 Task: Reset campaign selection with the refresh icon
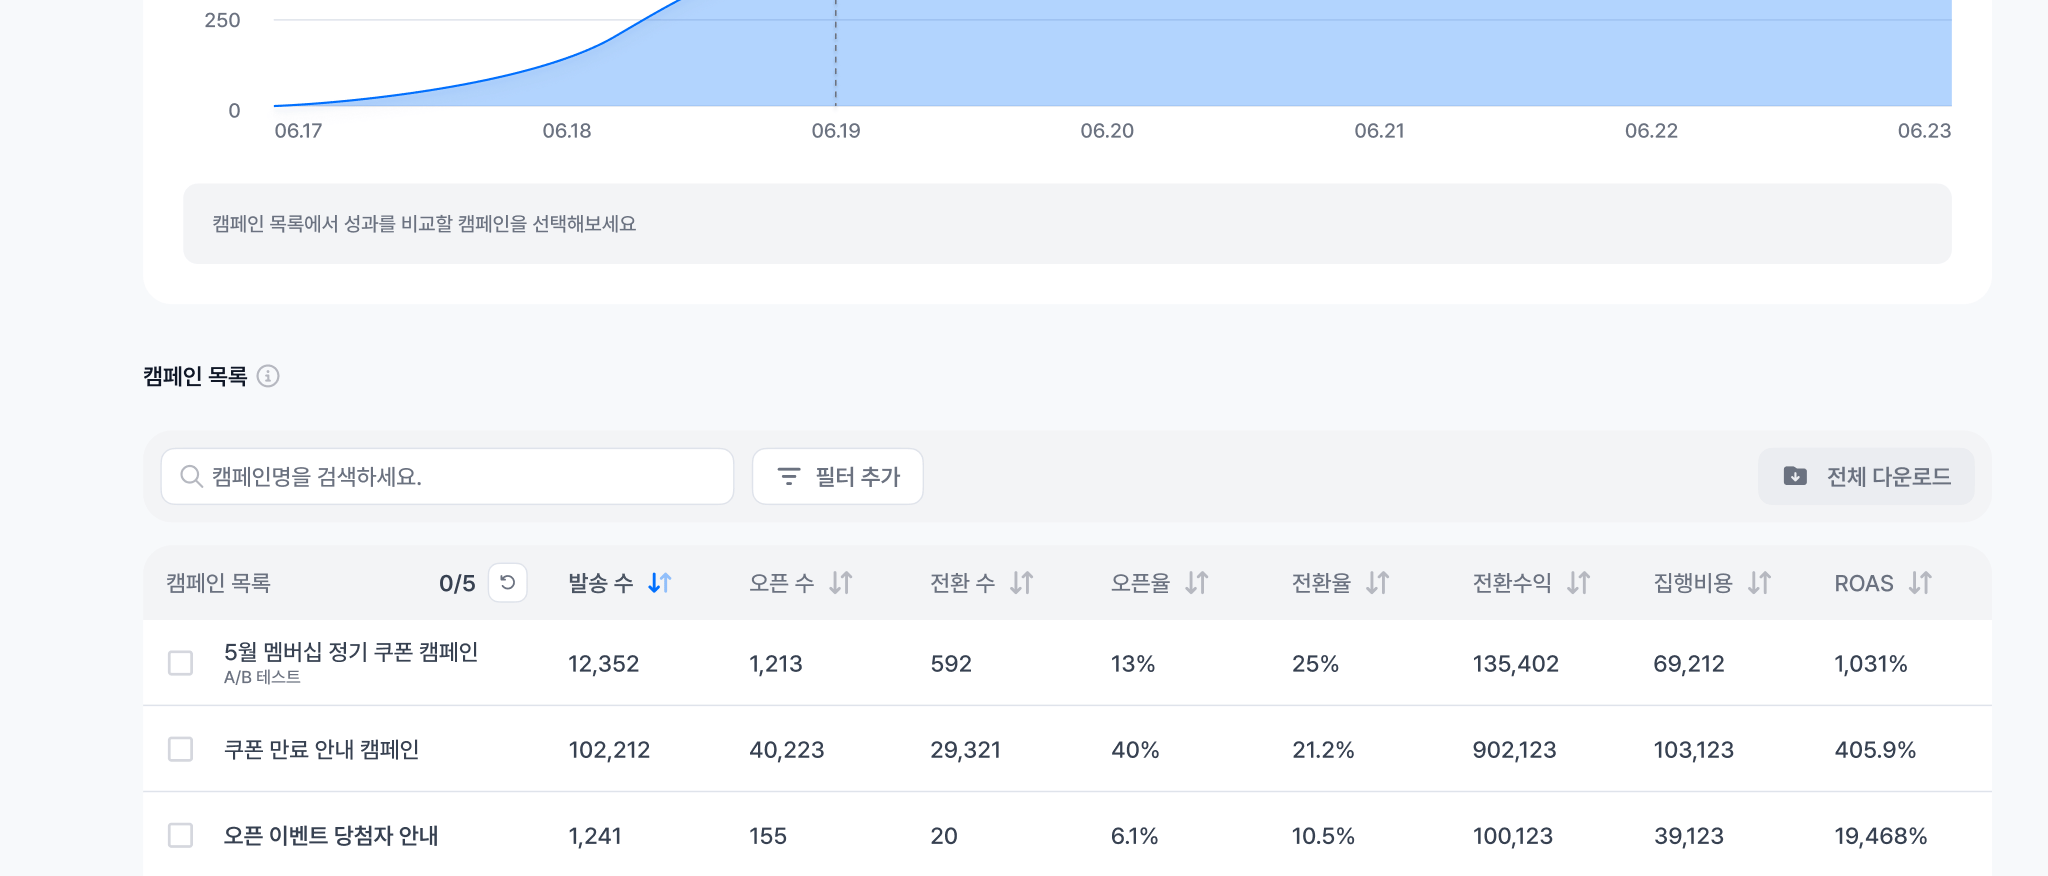click(x=507, y=582)
